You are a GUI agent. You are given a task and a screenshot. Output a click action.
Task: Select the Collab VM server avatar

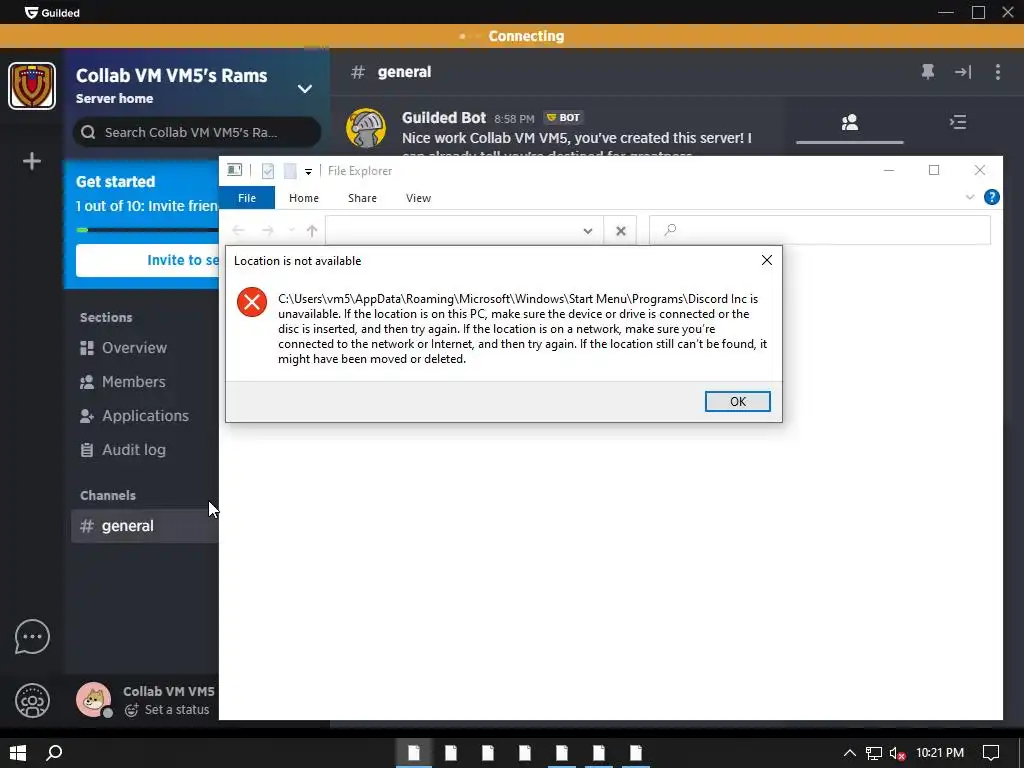point(32,86)
